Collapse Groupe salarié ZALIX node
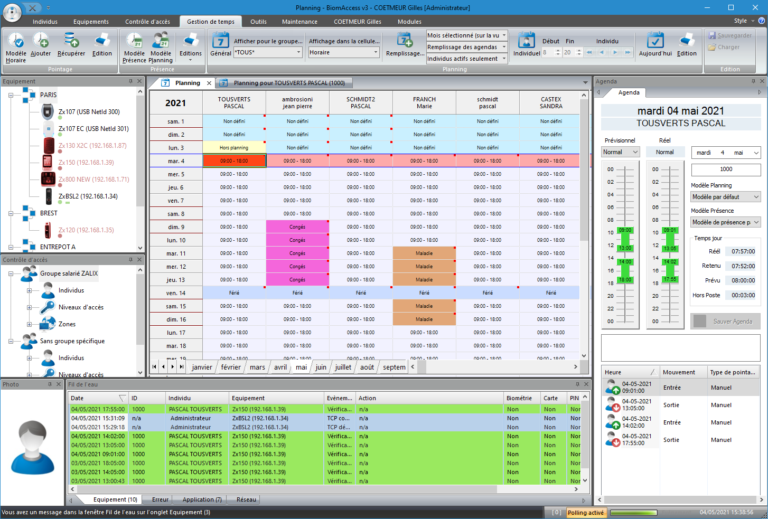The image size is (768, 519). click(x=11, y=274)
